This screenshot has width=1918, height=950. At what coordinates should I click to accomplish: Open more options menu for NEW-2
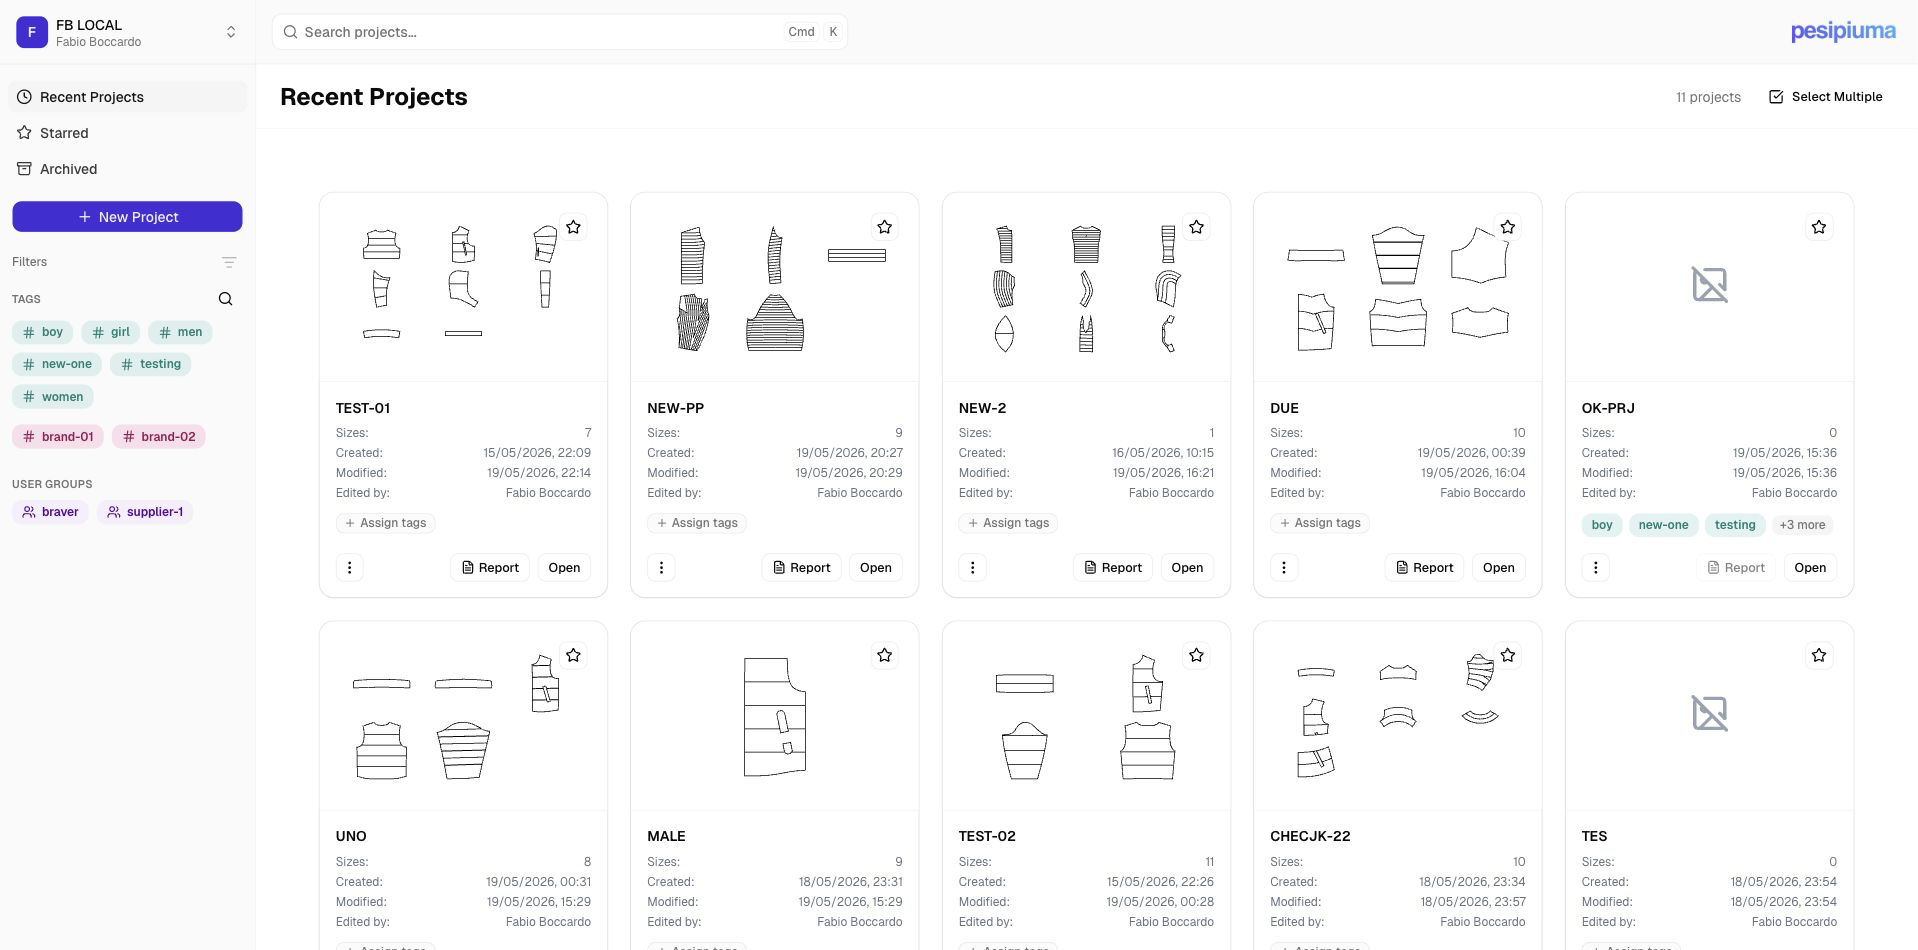(972, 567)
